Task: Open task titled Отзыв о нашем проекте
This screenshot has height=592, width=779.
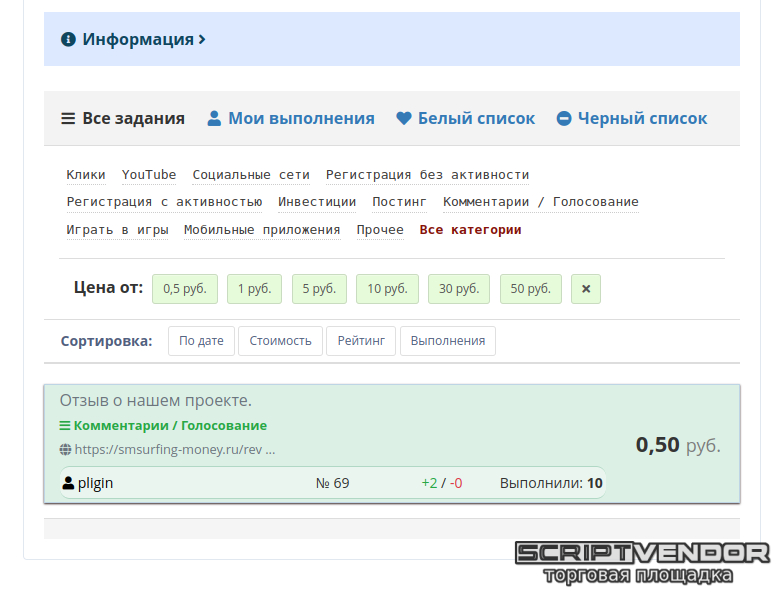Action: tap(156, 401)
